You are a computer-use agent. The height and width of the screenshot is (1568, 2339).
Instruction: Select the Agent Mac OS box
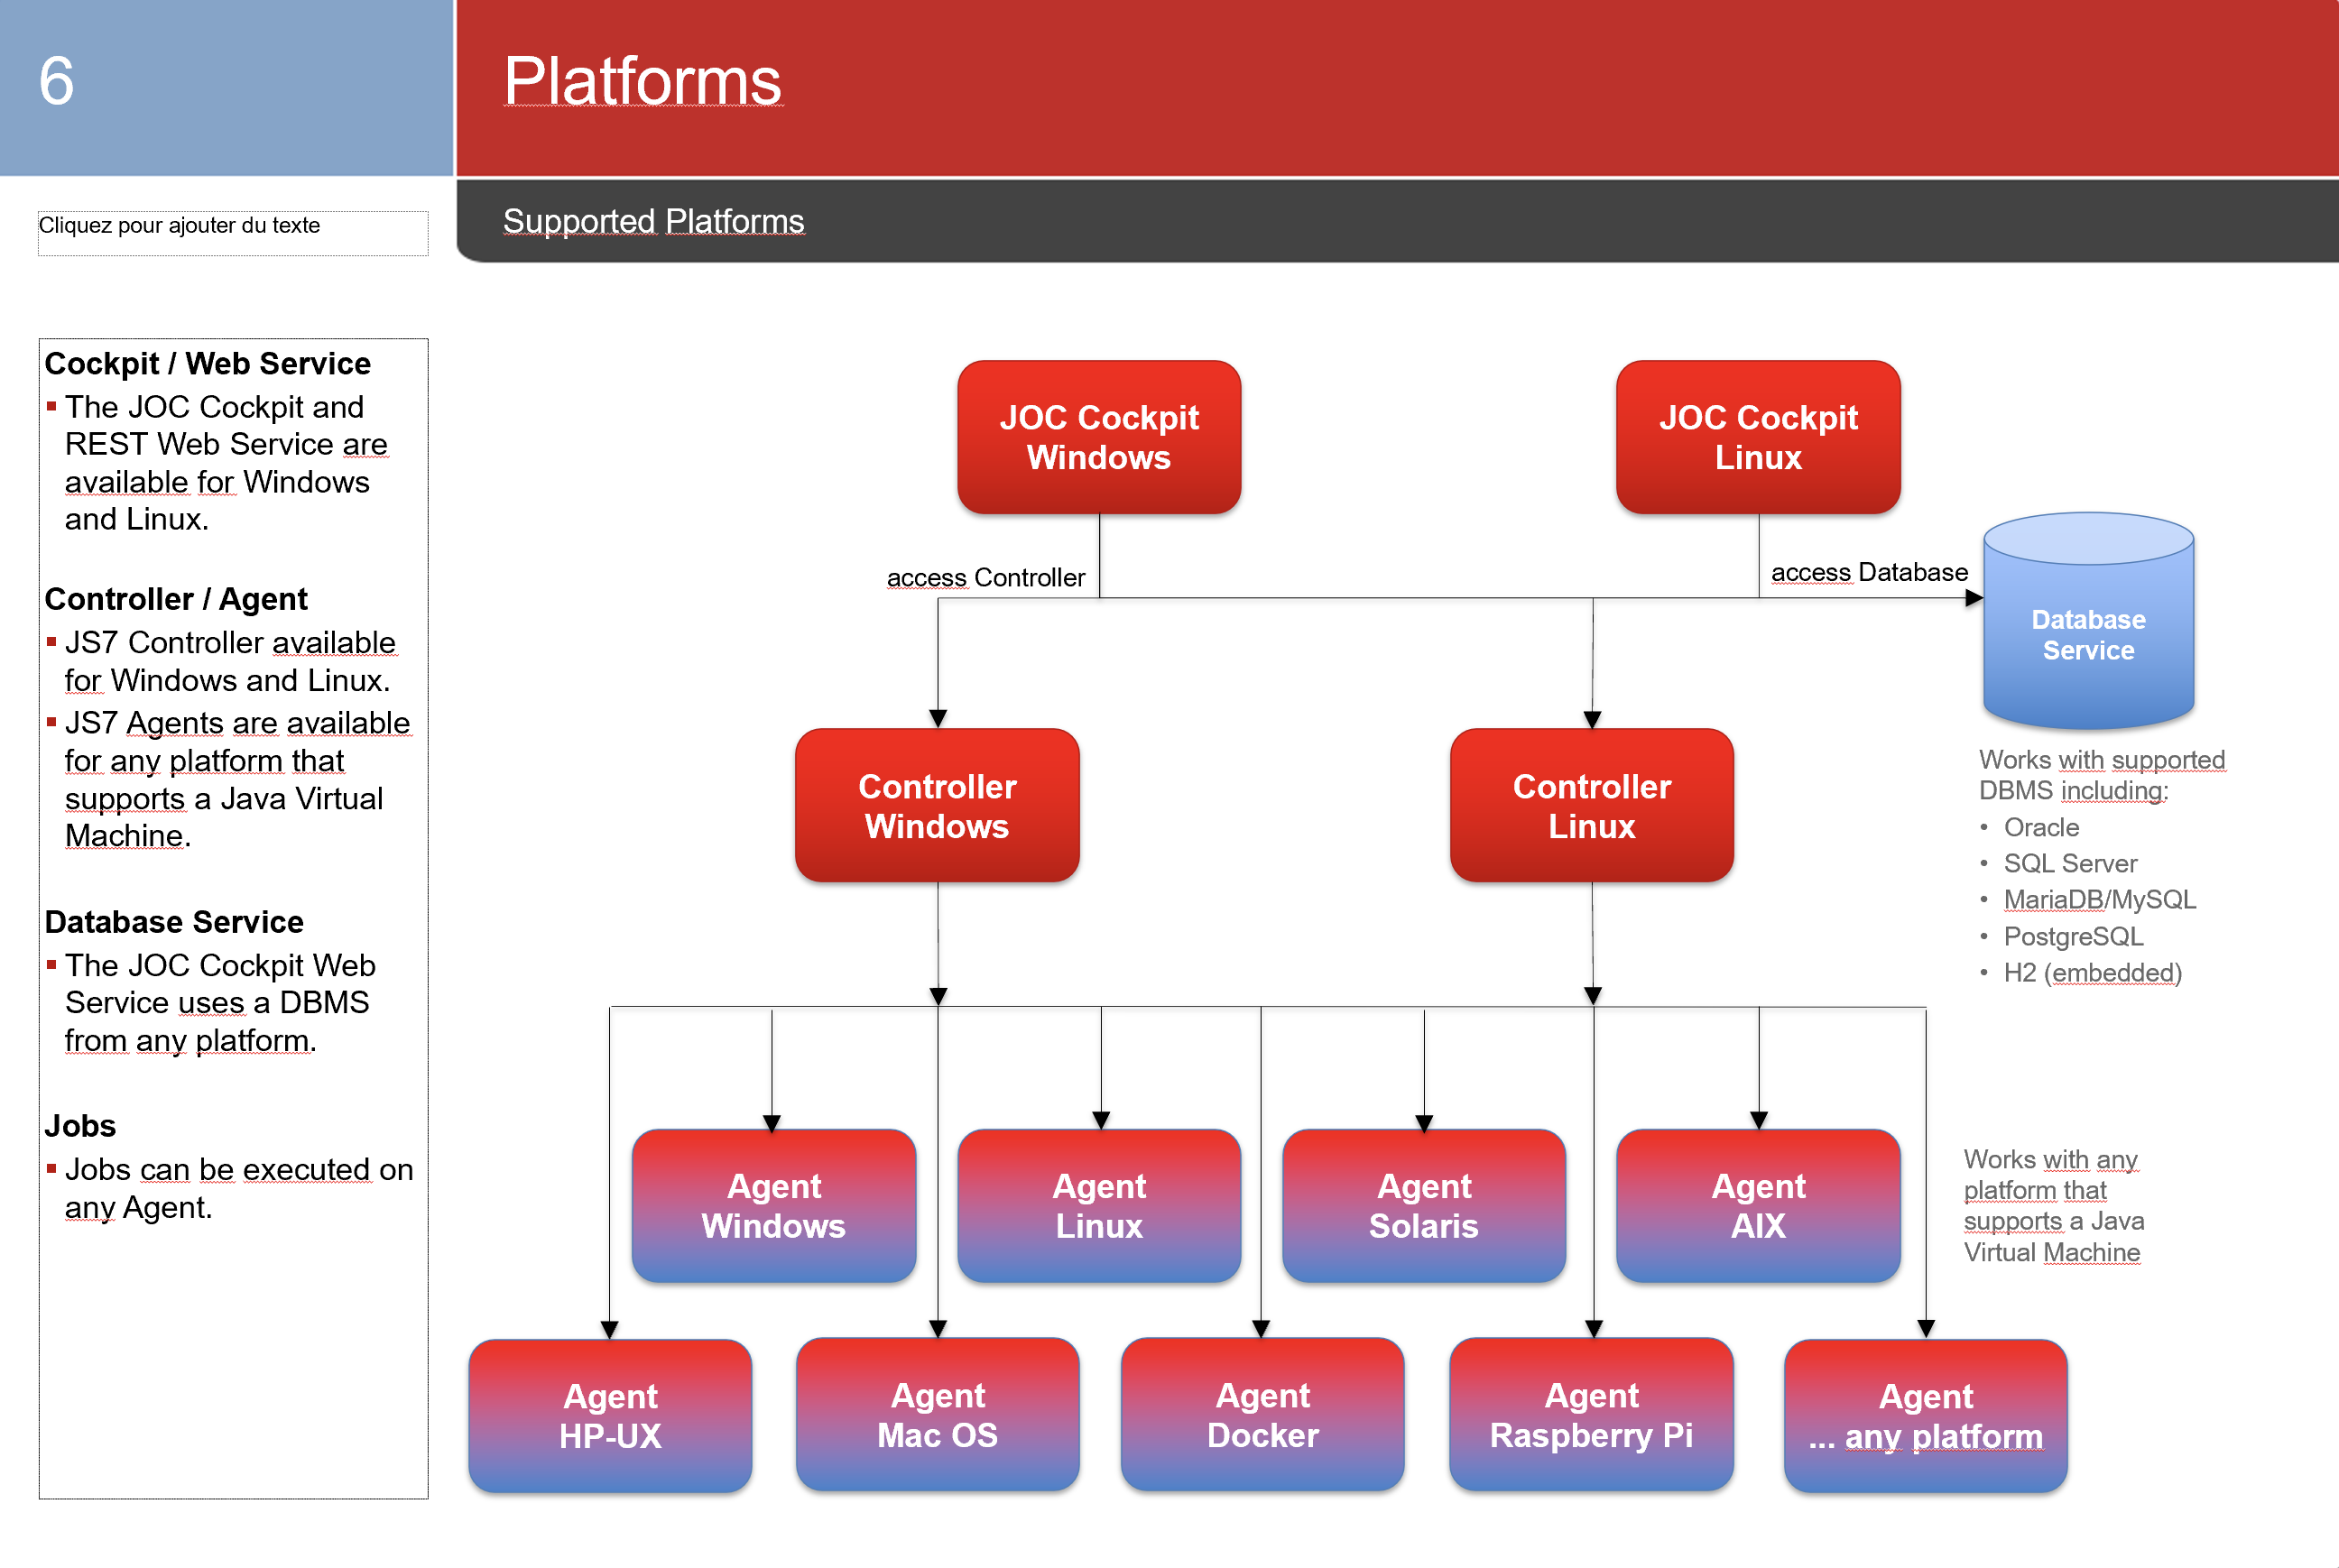point(937,1415)
